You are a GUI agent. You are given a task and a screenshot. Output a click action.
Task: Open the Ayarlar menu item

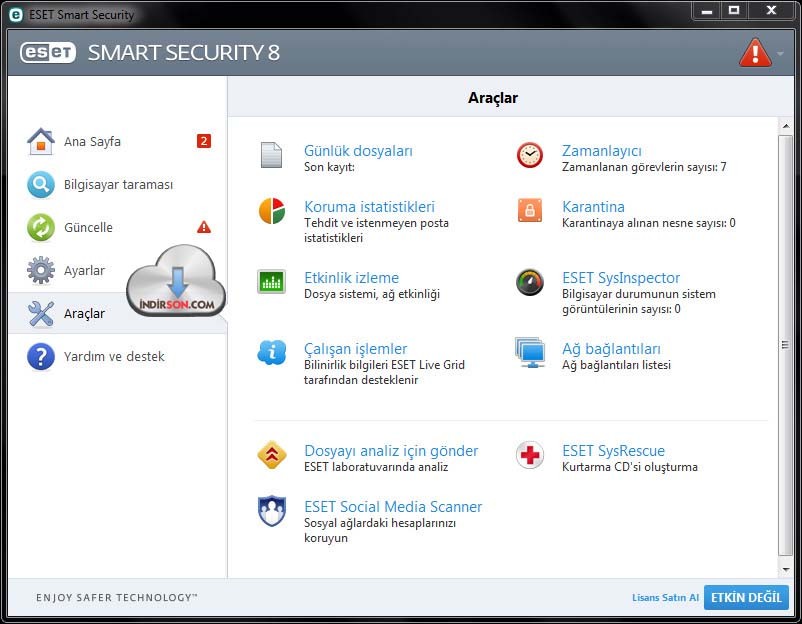pyautogui.click(x=118, y=270)
